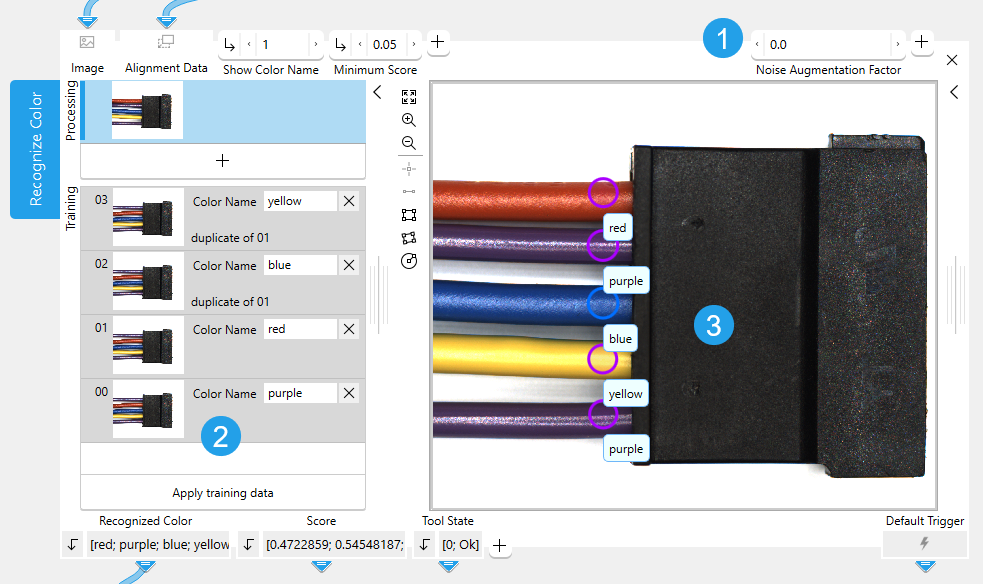Click the Alignment Data input icon
The width and height of the screenshot is (983, 584).
point(166,42)
